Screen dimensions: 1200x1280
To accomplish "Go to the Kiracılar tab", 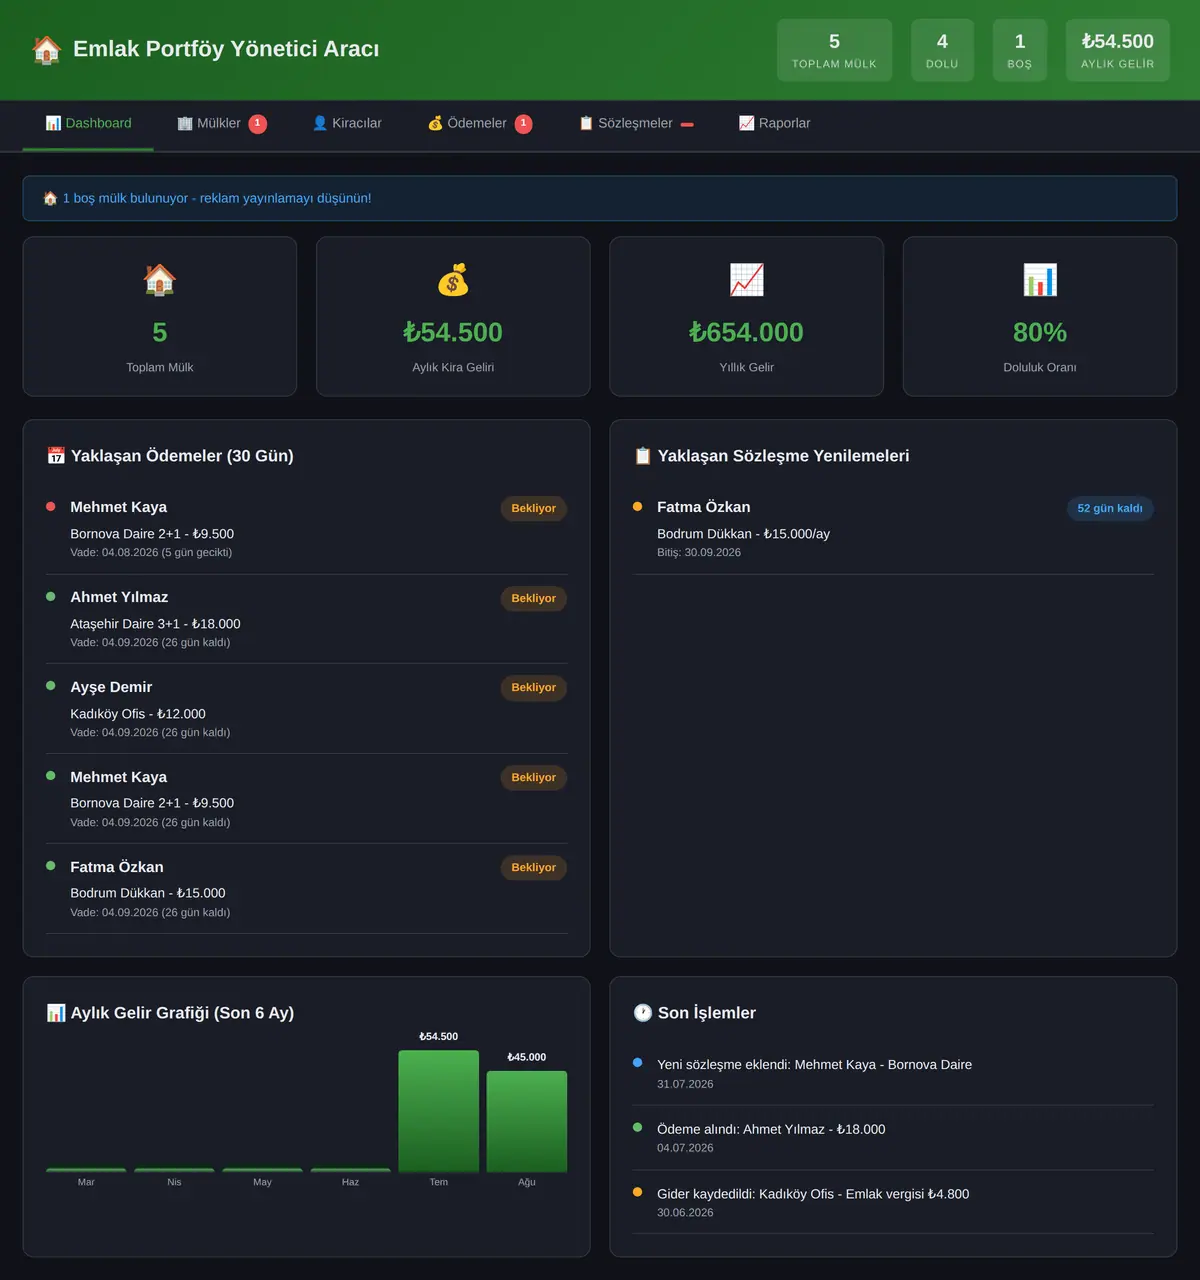I will [347, 124].
